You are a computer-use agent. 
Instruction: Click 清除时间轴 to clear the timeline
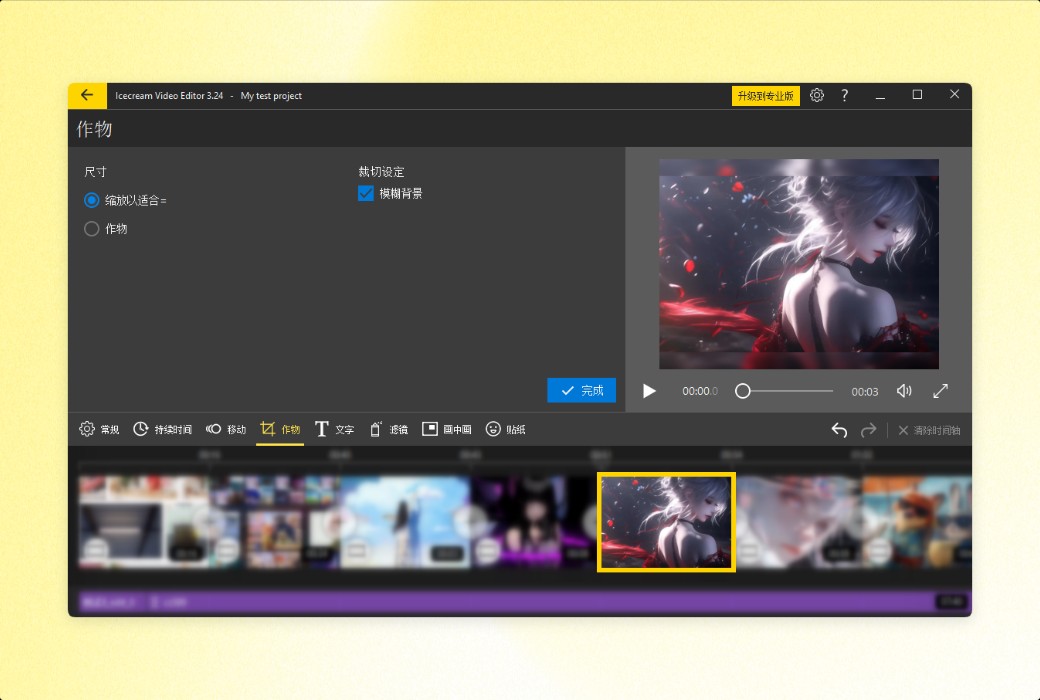point(932,430)
